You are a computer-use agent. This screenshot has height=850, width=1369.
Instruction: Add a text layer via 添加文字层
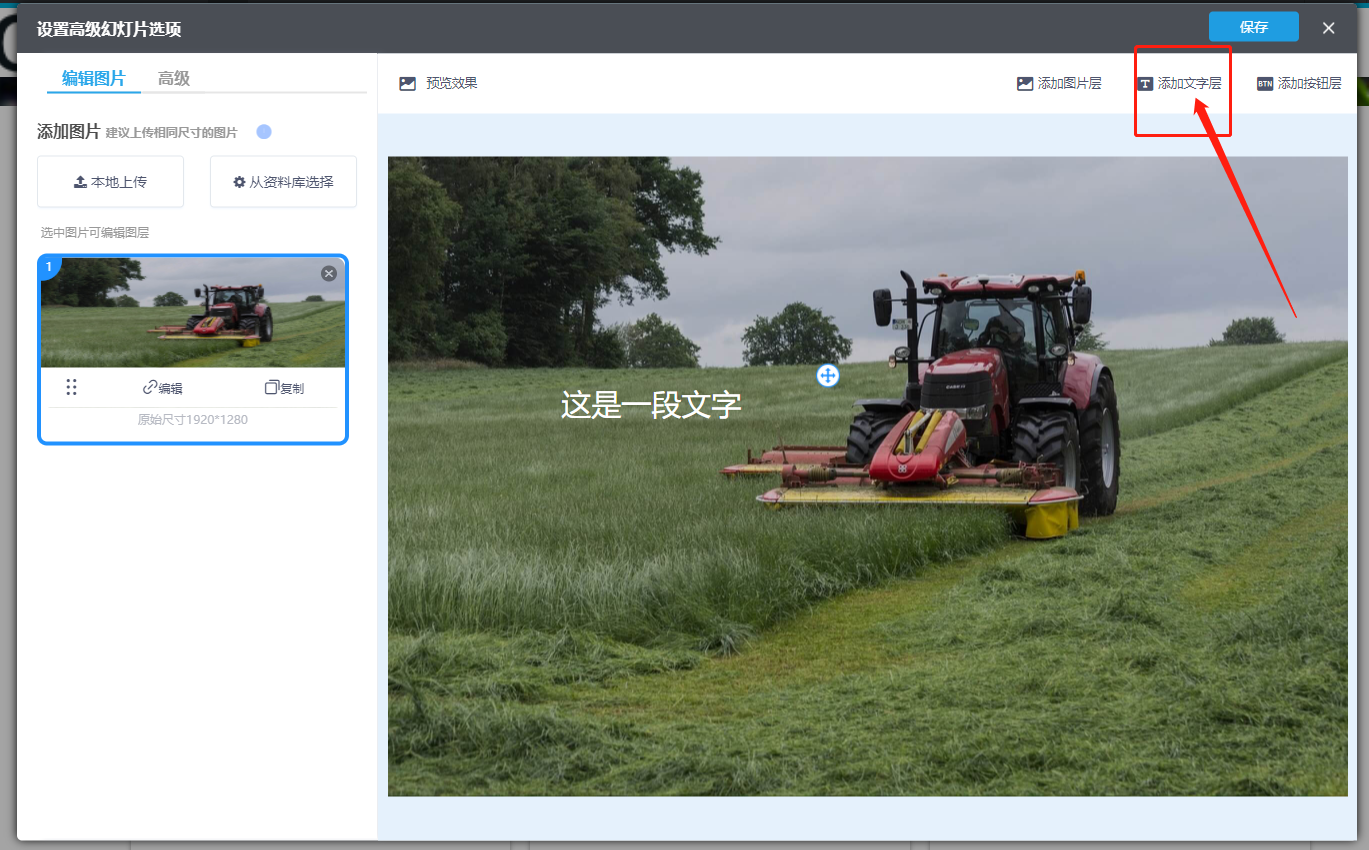pos(1180,84)
